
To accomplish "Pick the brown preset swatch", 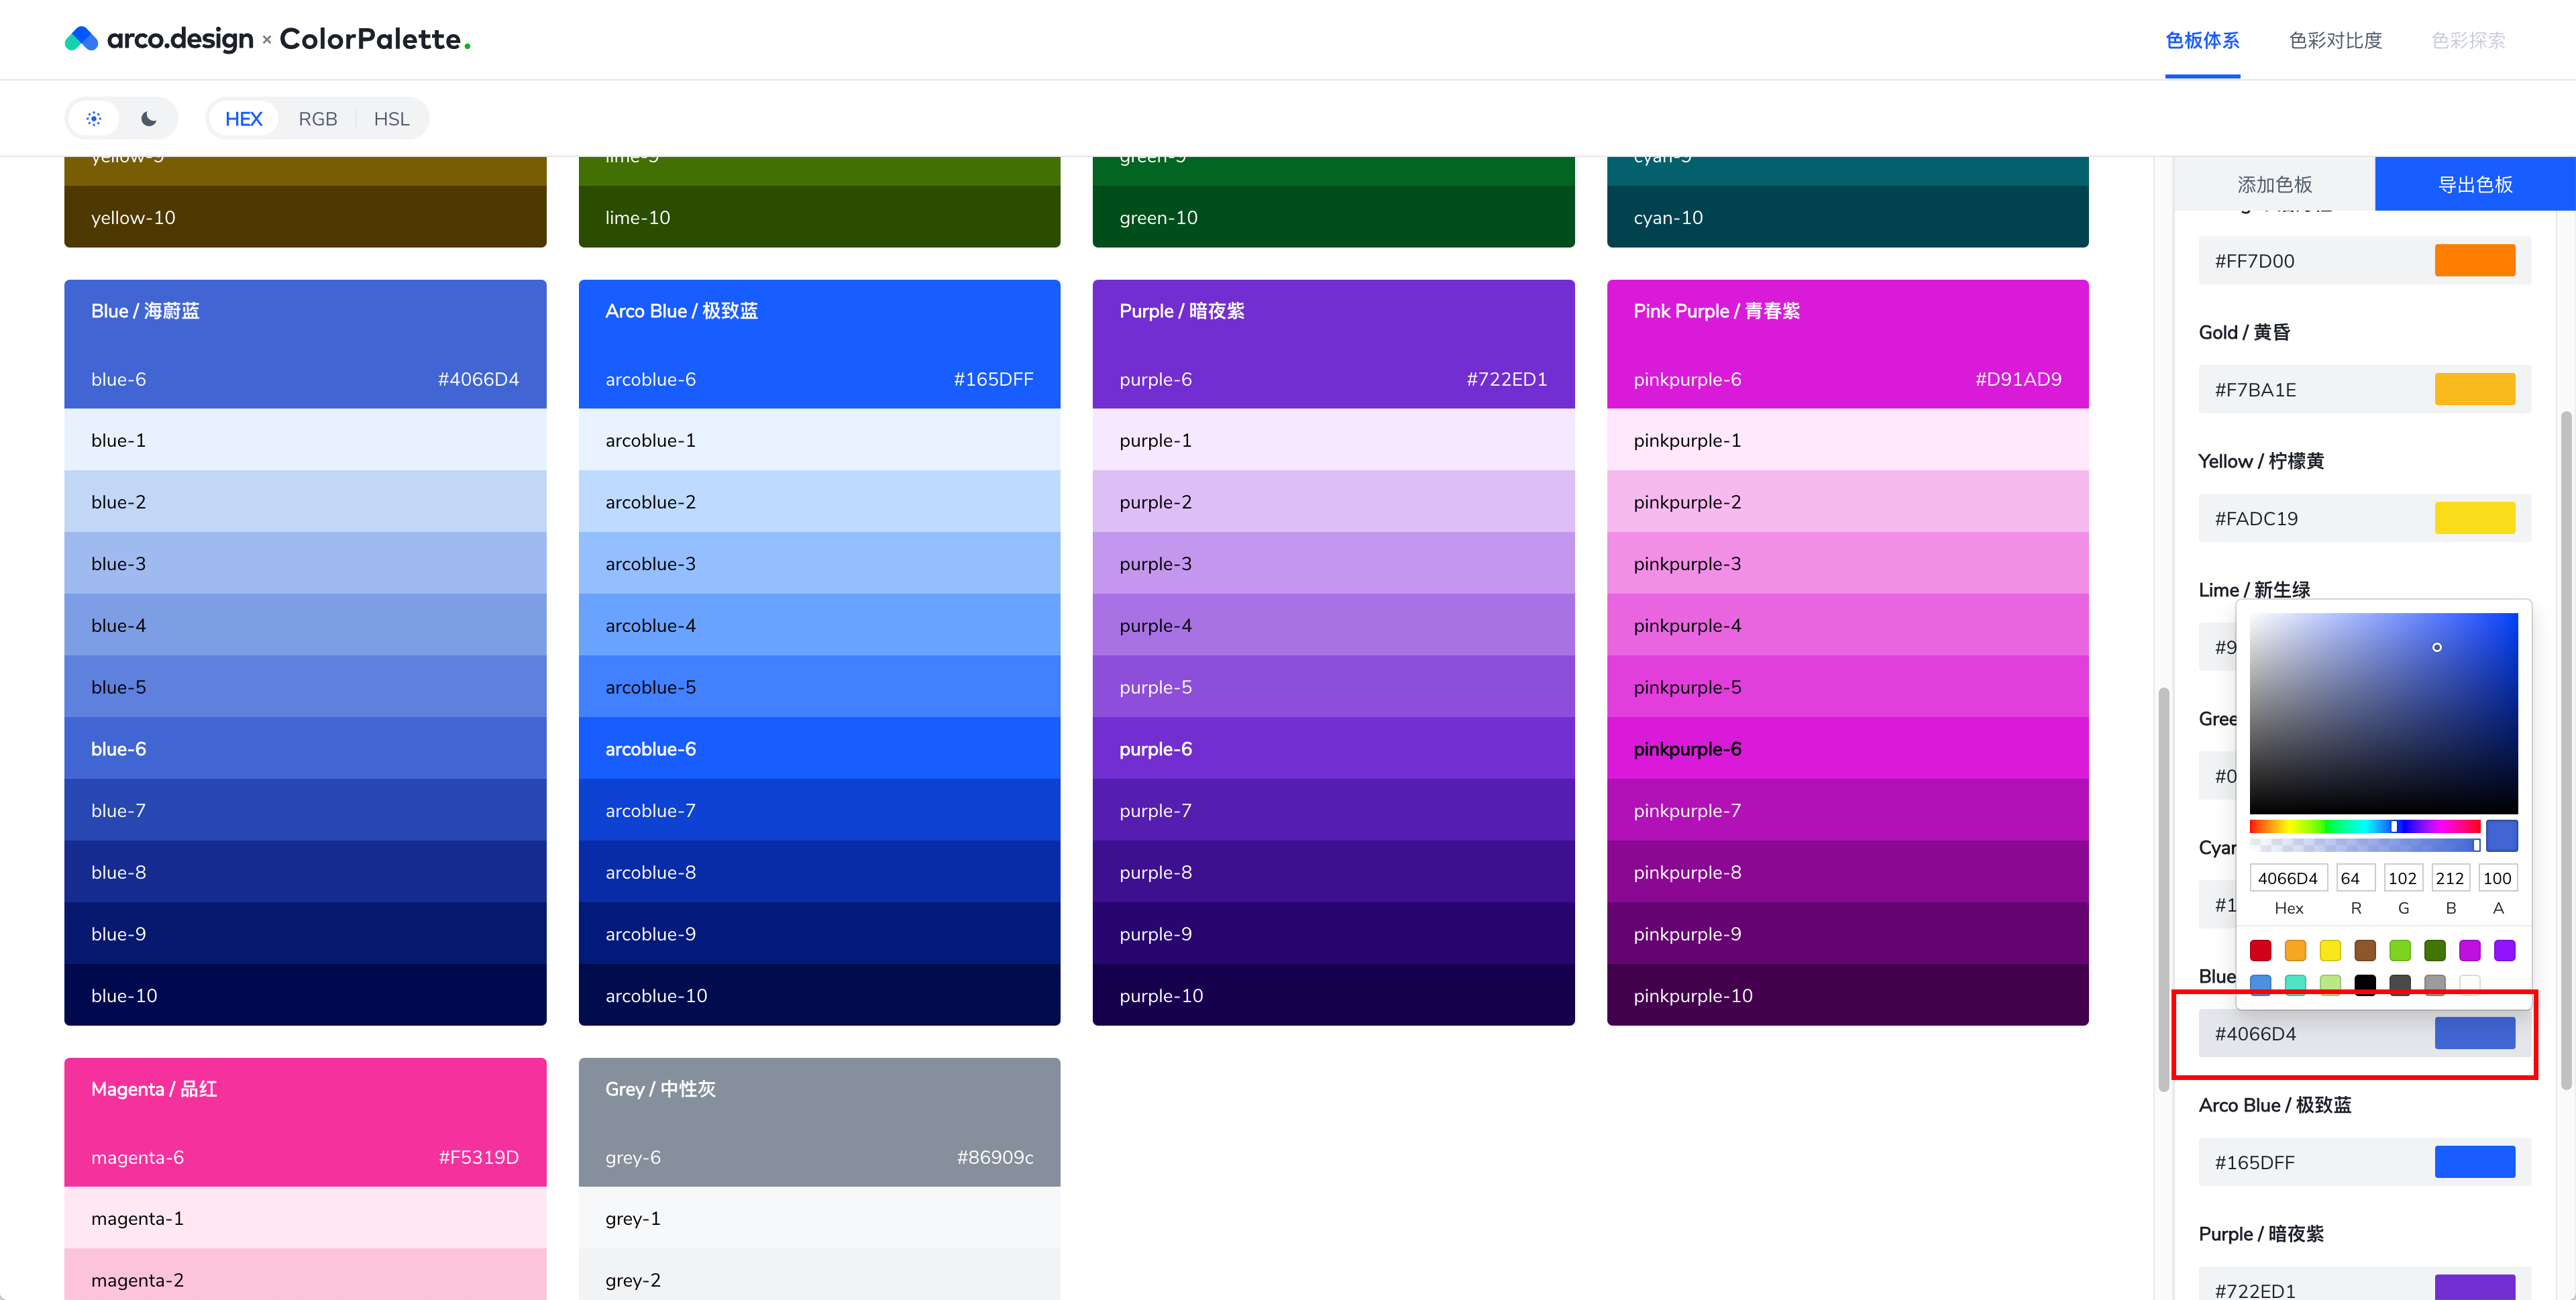I will [x=2365, y=950].
